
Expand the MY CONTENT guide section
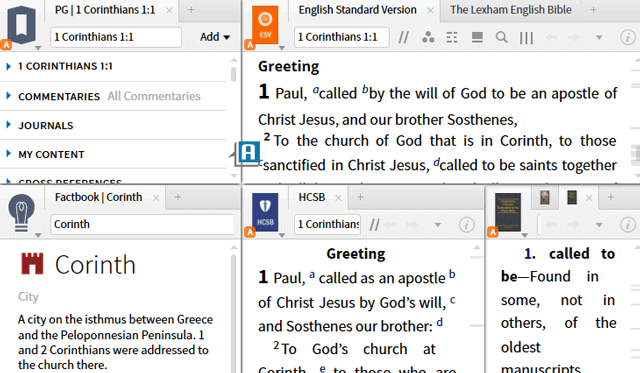[x=9, y=154]
